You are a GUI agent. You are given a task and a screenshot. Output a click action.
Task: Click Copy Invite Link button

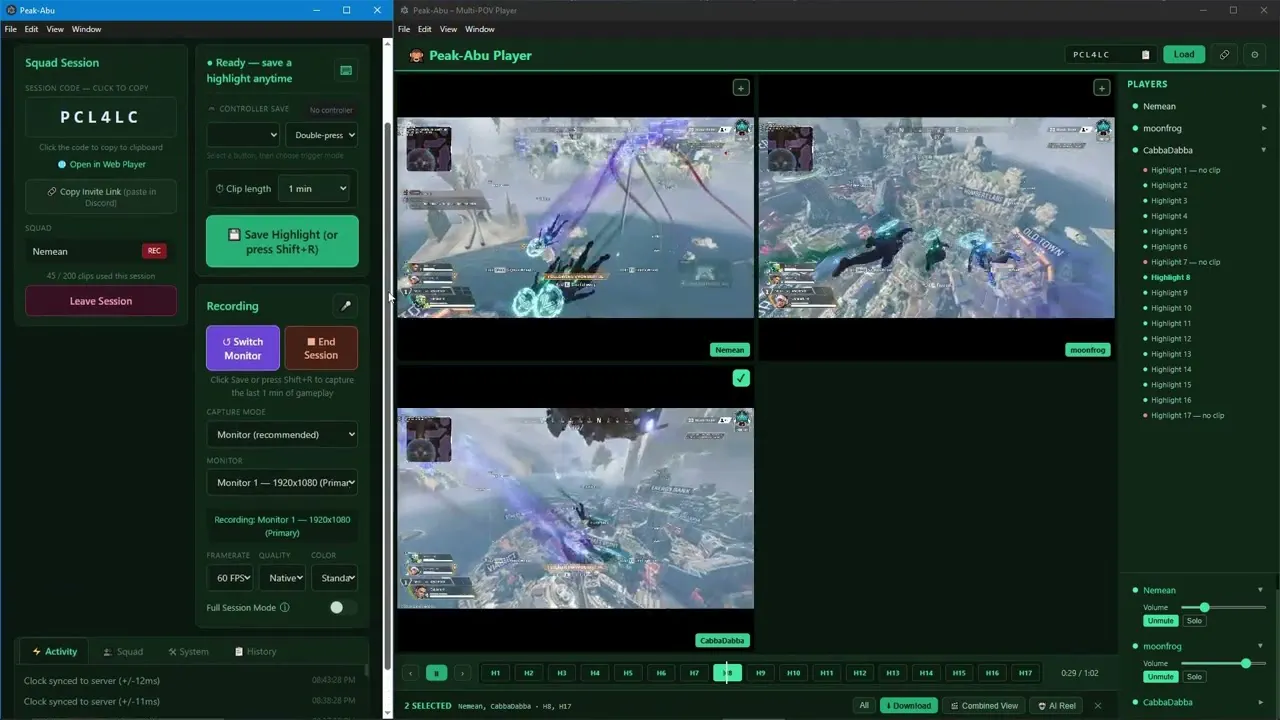[x=101, y=197]
